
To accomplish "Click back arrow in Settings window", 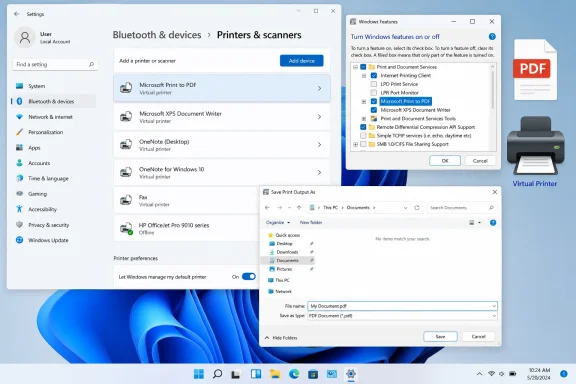I will click(x=17, y=14).
